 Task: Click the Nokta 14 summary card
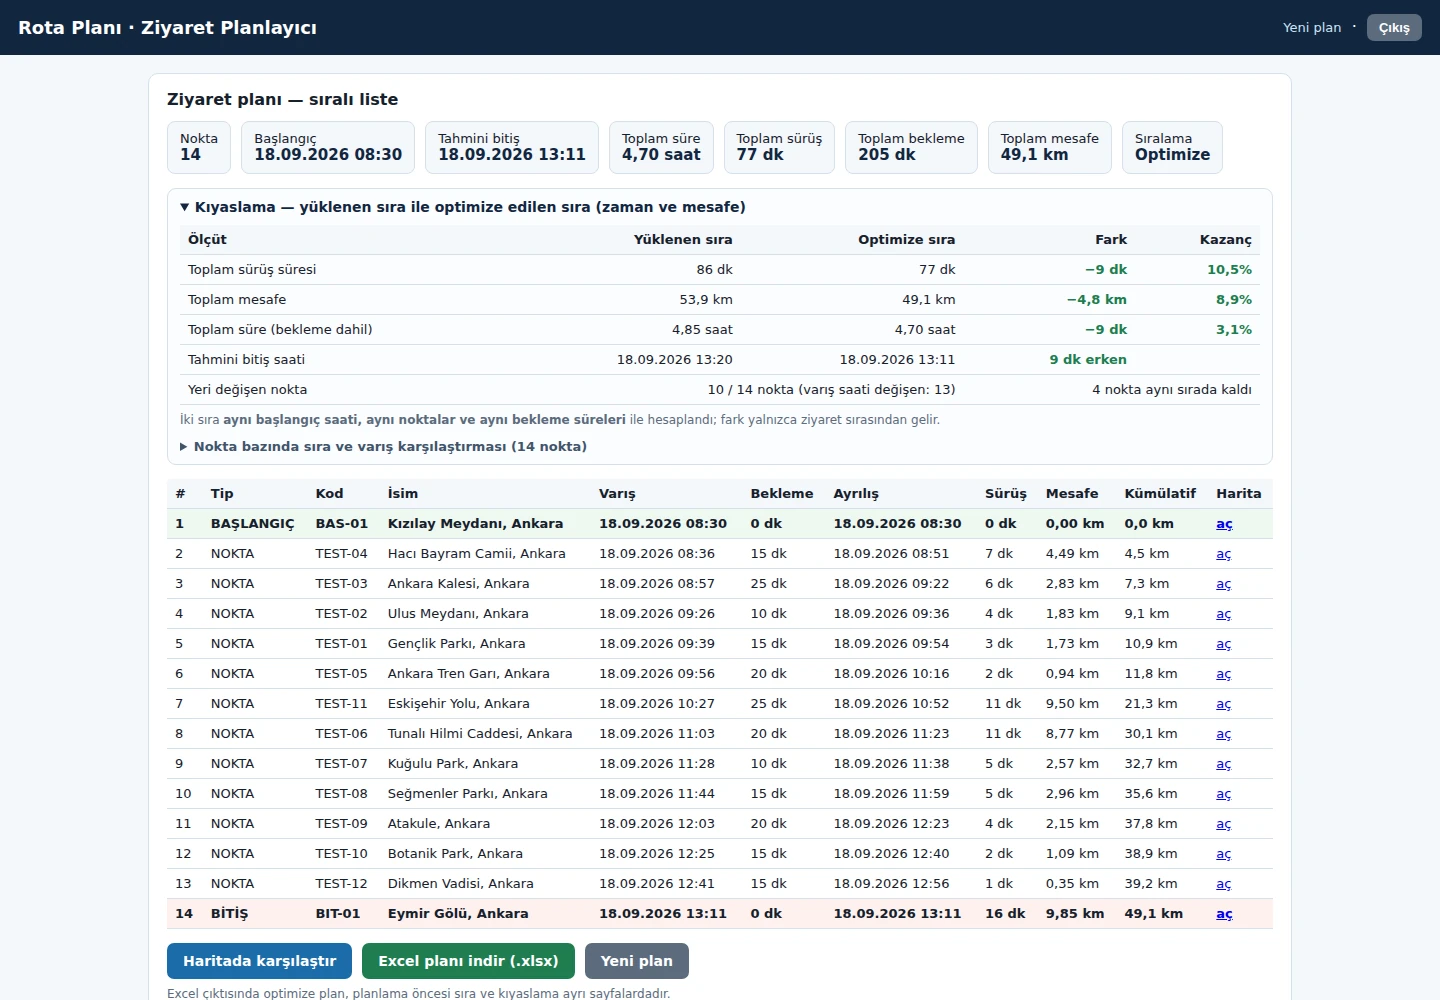pyautogui.click(x=199, y=147)
